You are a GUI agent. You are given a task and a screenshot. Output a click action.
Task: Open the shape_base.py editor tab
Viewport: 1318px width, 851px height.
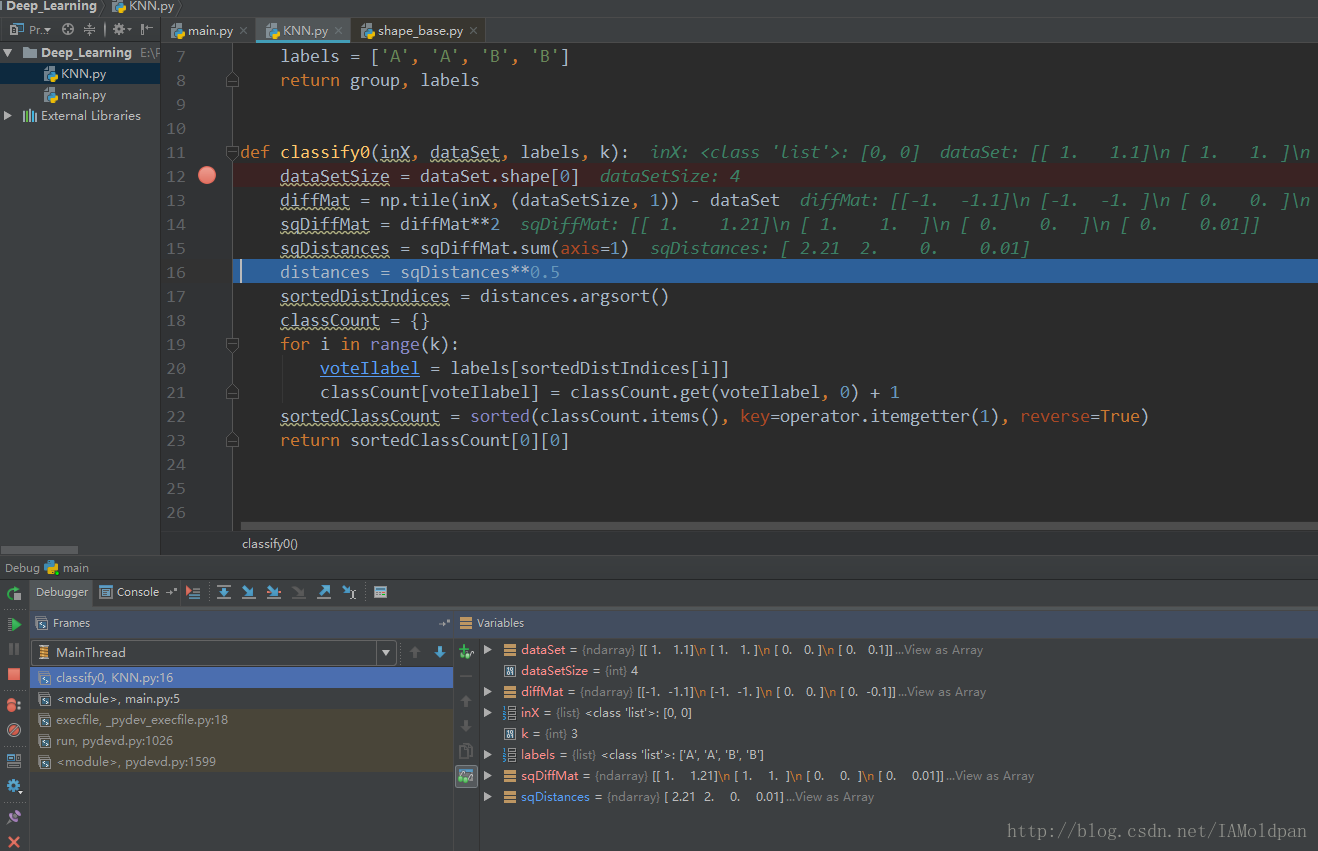click(x=420, y=31)
